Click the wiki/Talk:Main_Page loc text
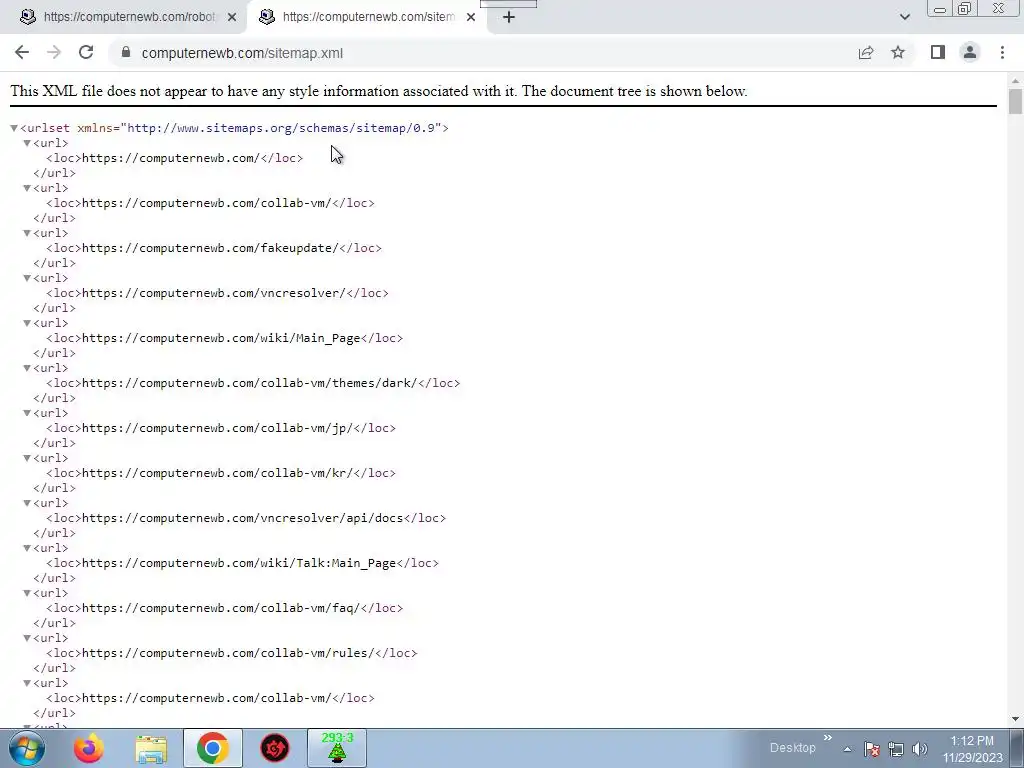Image resolution: width=1024 pixels, height=768 pixels. [239, 564]
